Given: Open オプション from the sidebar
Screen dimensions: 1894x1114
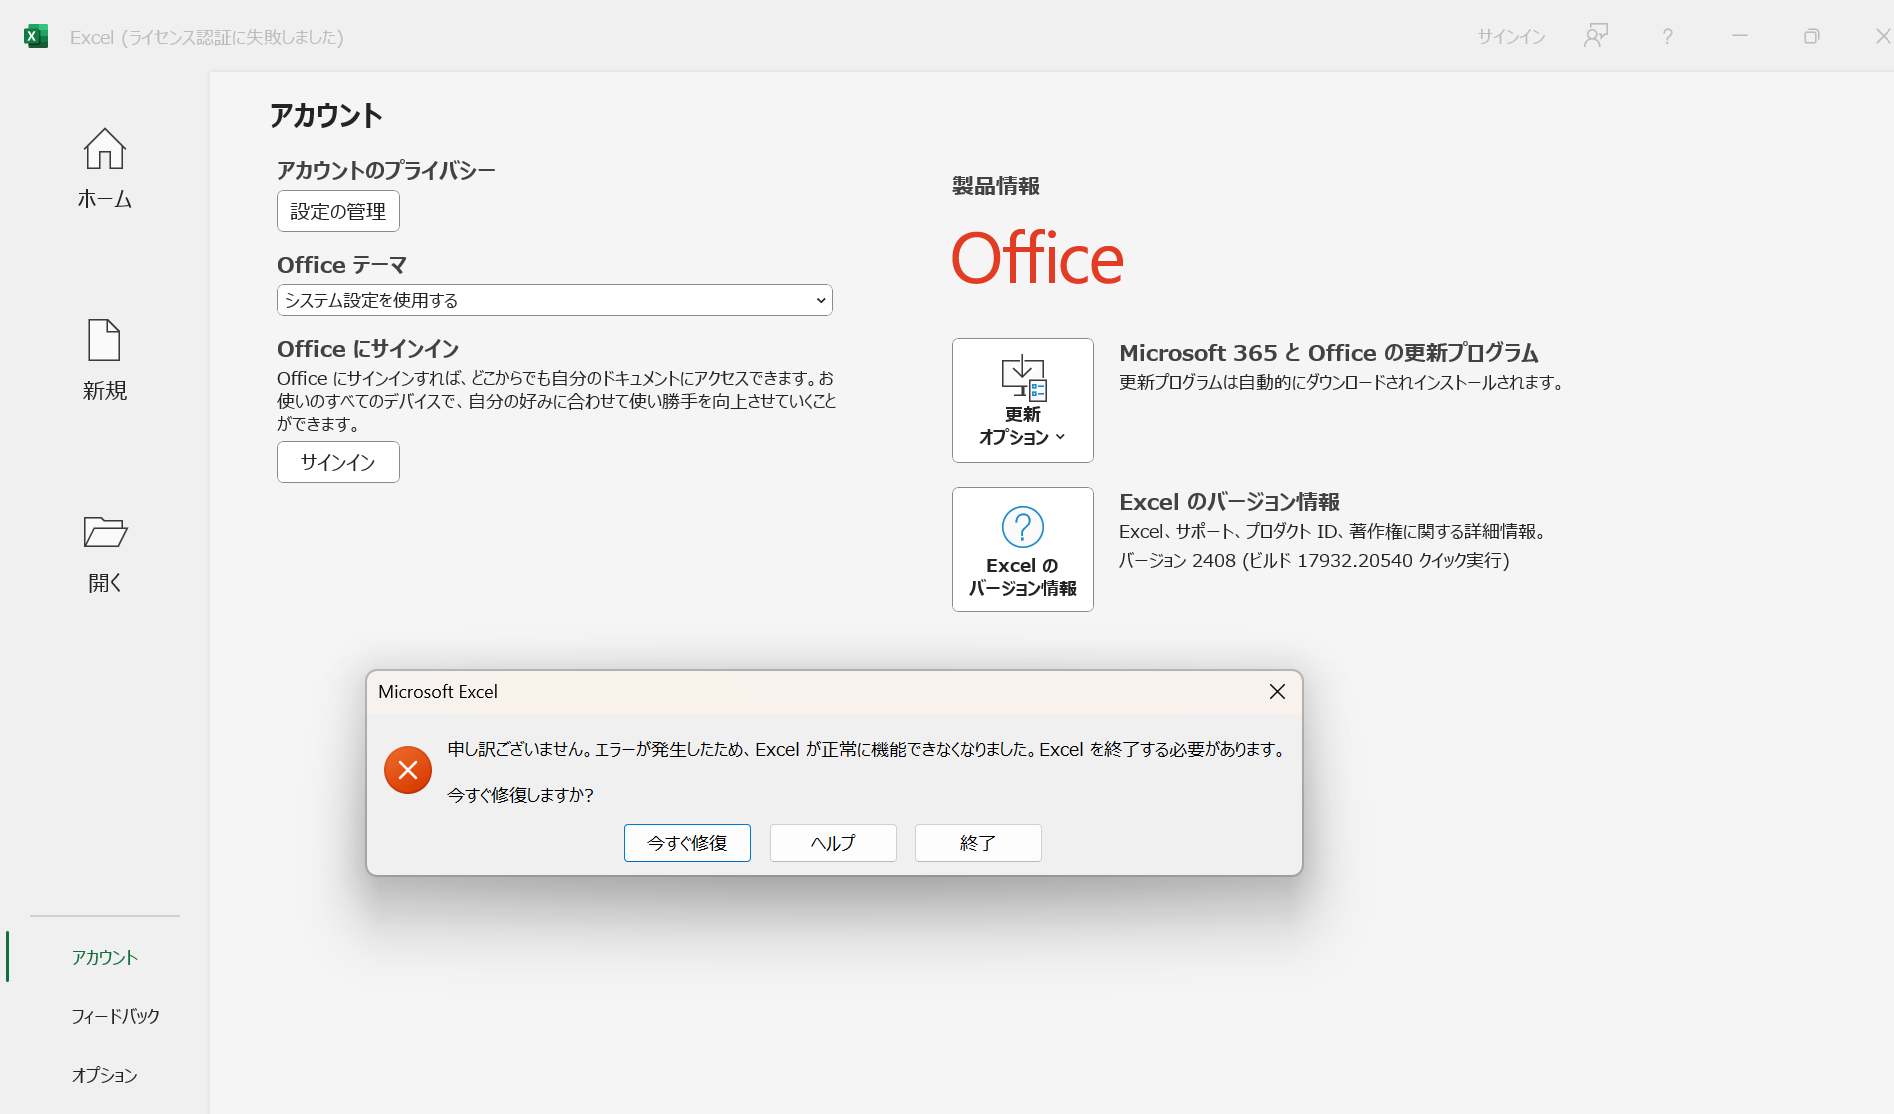Looking at the screenshot, I should point(103,1075).
